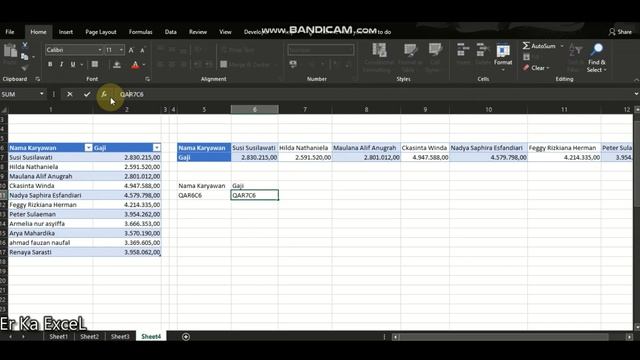This screenshot has width=640, height=360.
Task: Expand AutoSum dropdown arrow
Action: click(x=562, y=46)
